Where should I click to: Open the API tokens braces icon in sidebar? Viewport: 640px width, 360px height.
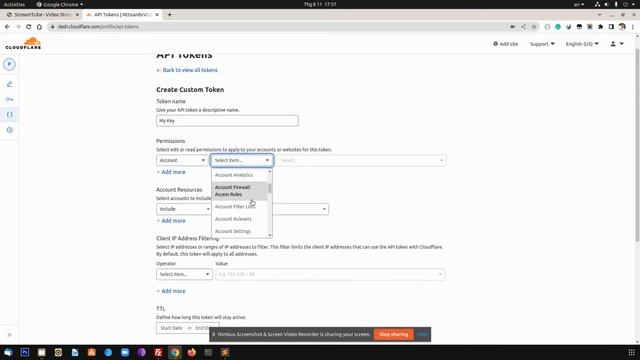coord(9,115)
